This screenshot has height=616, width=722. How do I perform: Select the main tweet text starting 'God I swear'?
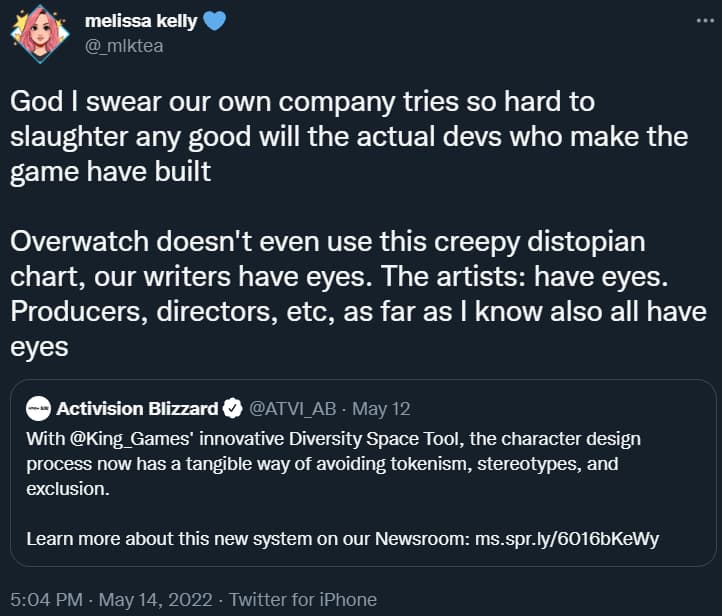click(x=349, y=137)
